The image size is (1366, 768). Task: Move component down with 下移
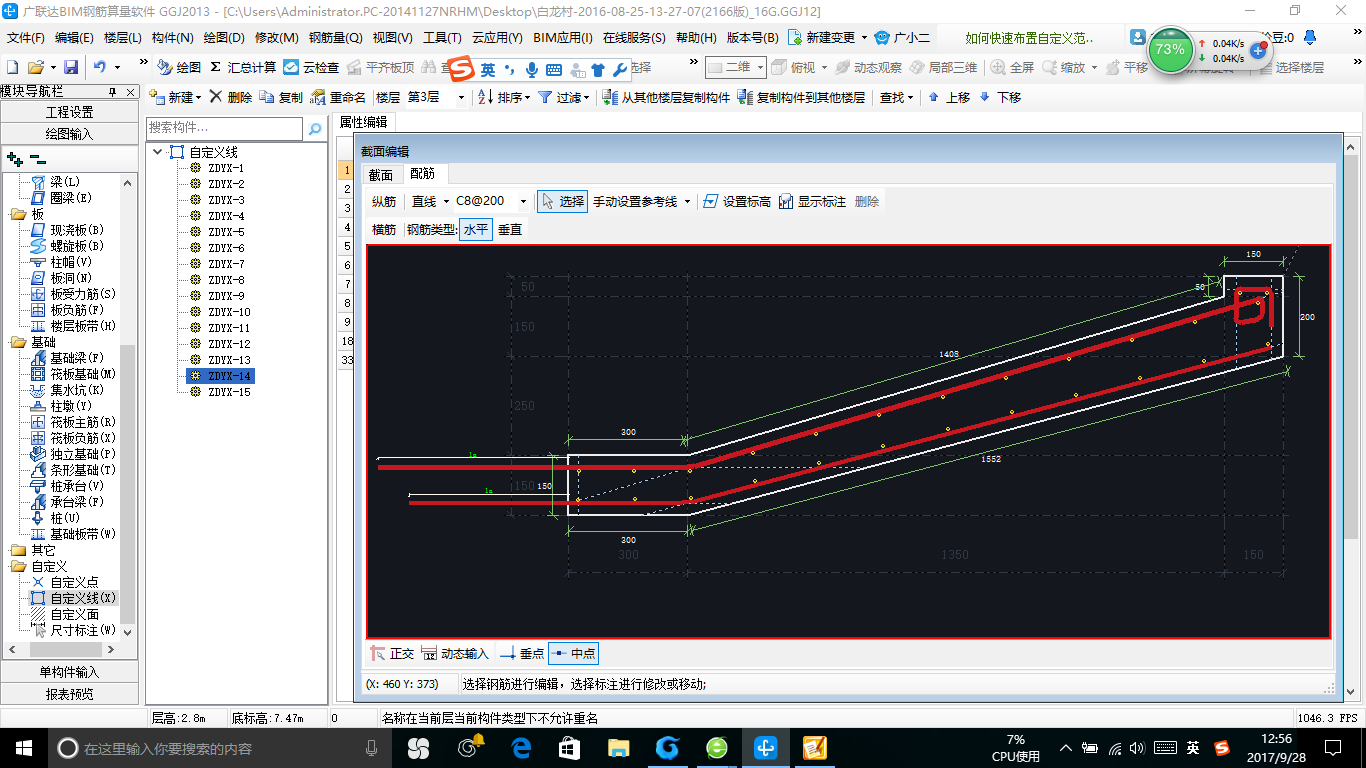(x=1000, y=97)
